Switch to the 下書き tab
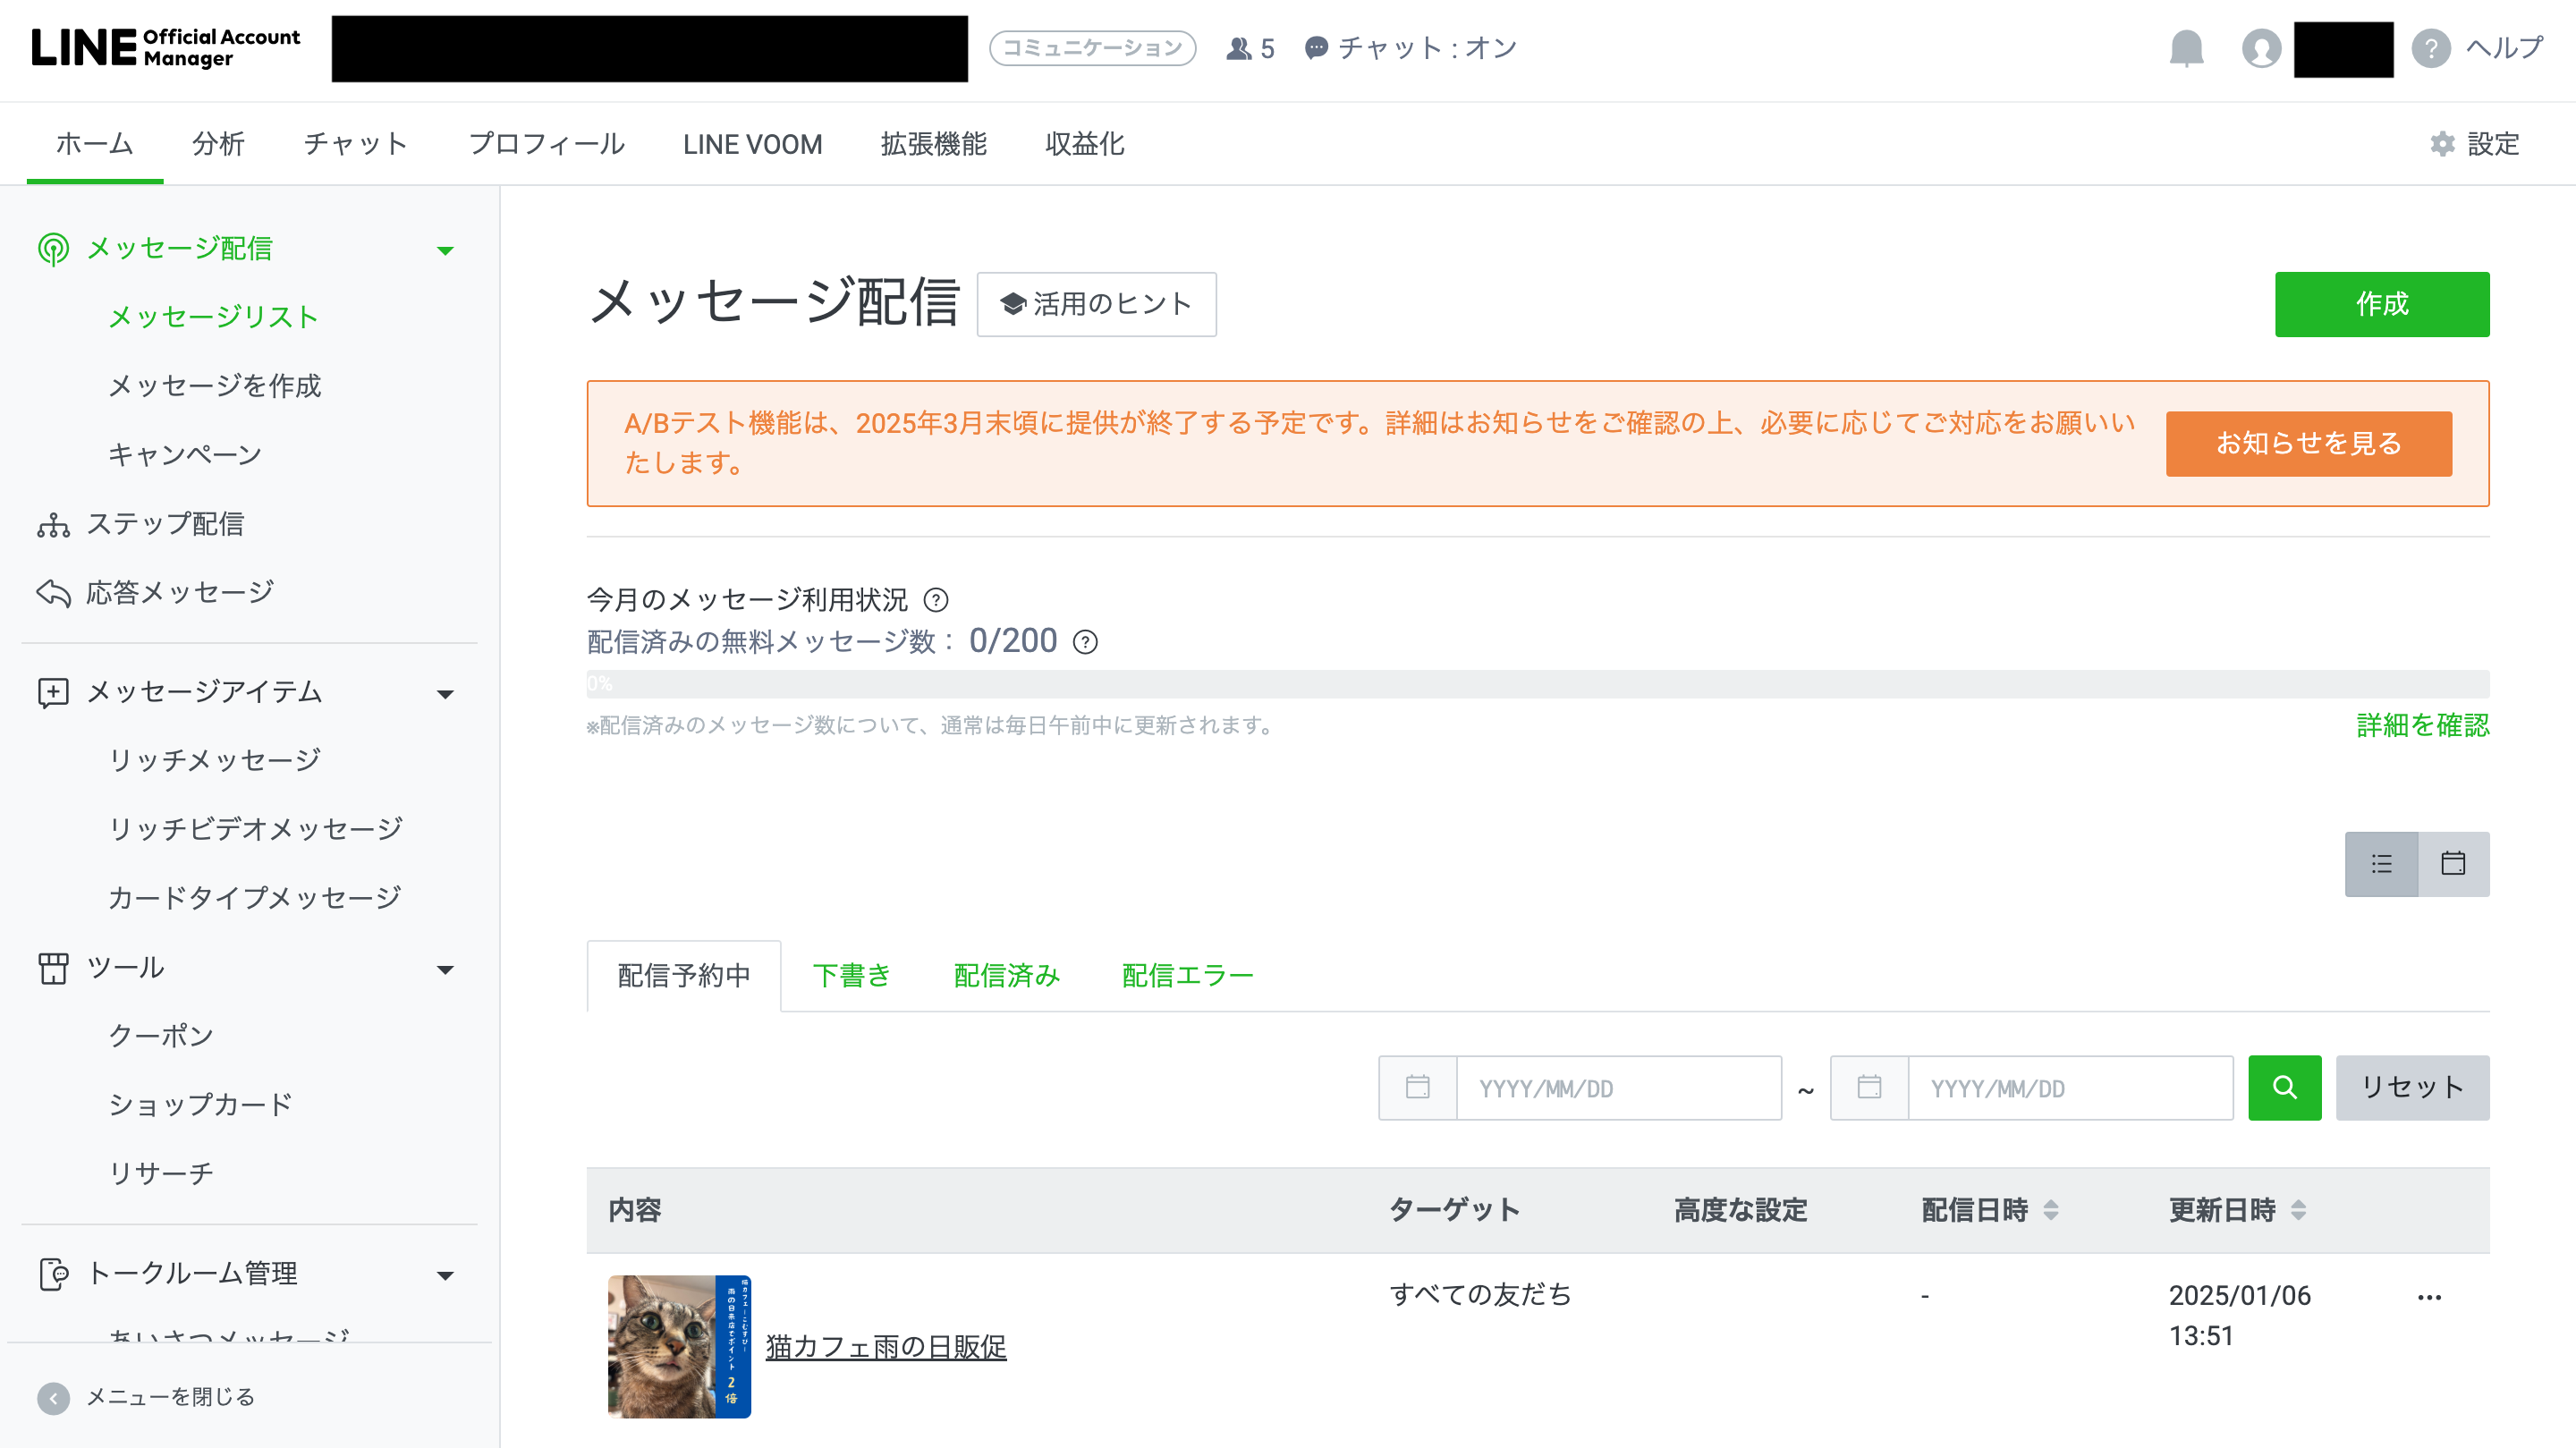 point(851,975)
